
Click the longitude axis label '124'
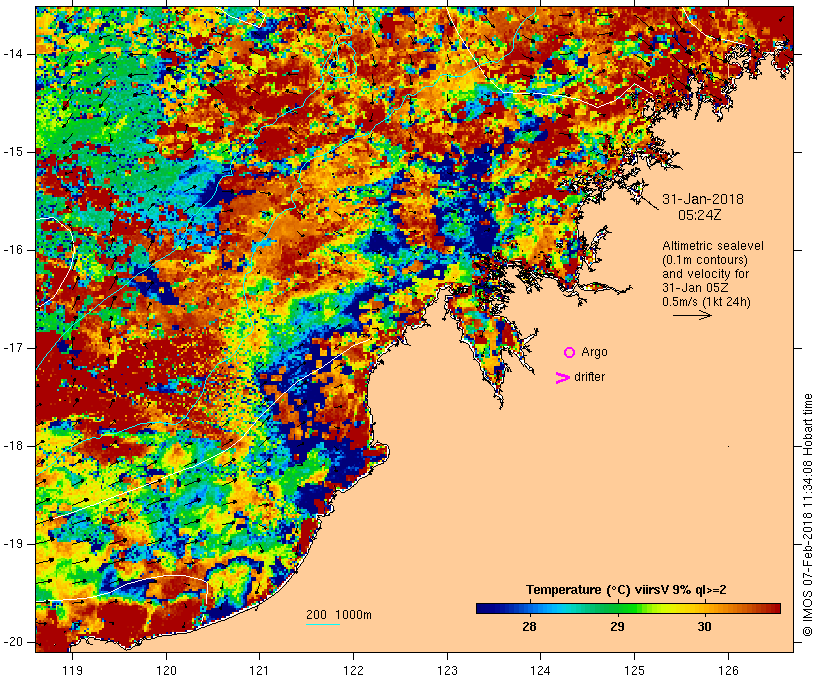(x=541, y=671)
